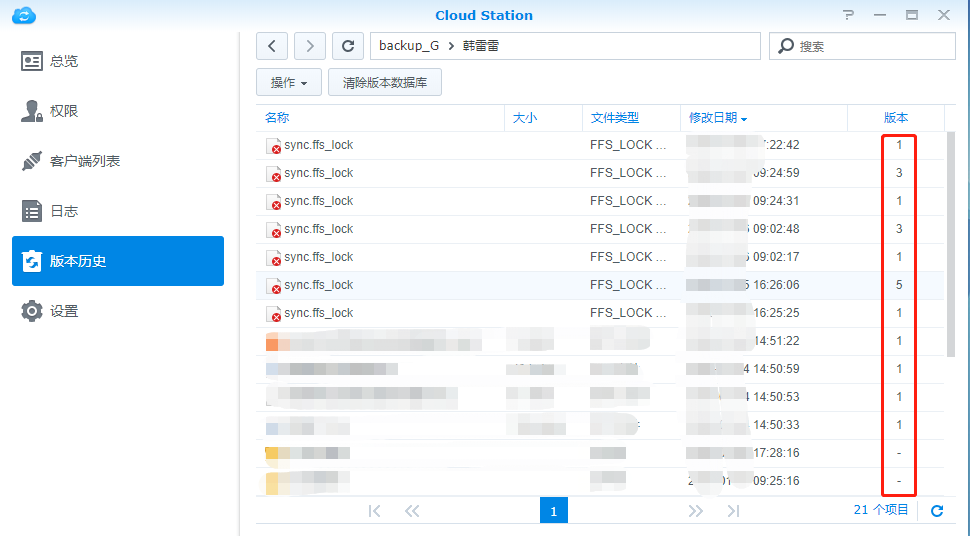This screenshot has height=536, width=970.
Task: Click backup_G in the path breadcrumb
Action: [409, 46]
